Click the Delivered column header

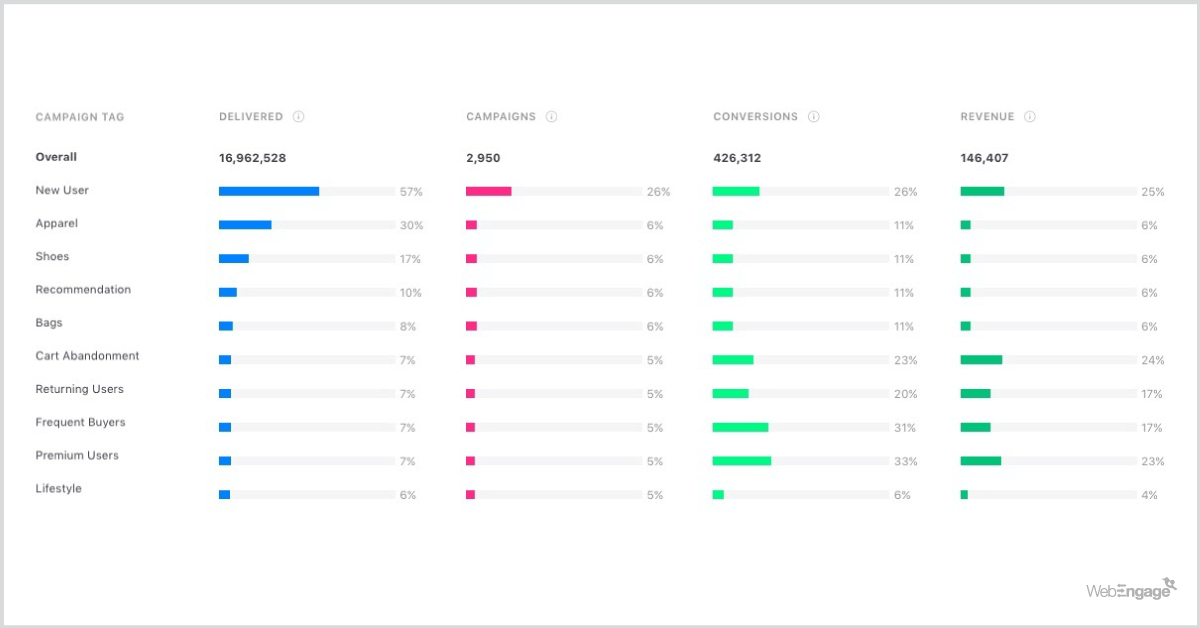pyautogui.click(x=251, y=117)
